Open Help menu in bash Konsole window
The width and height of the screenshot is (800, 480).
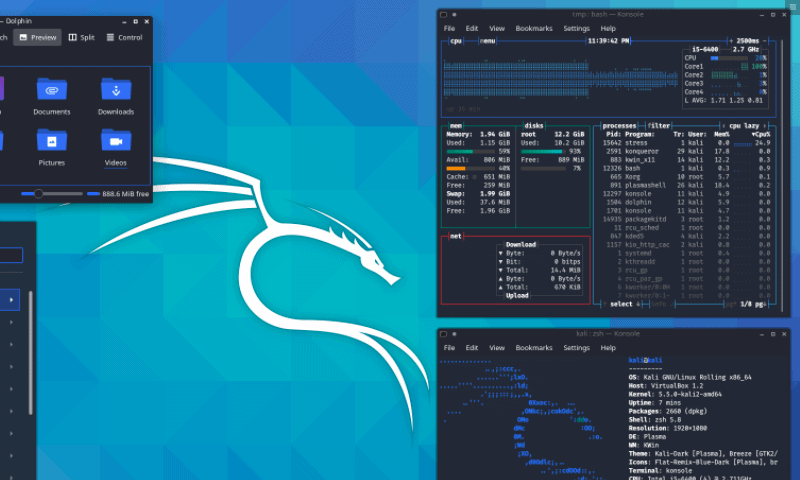[608, 29]
